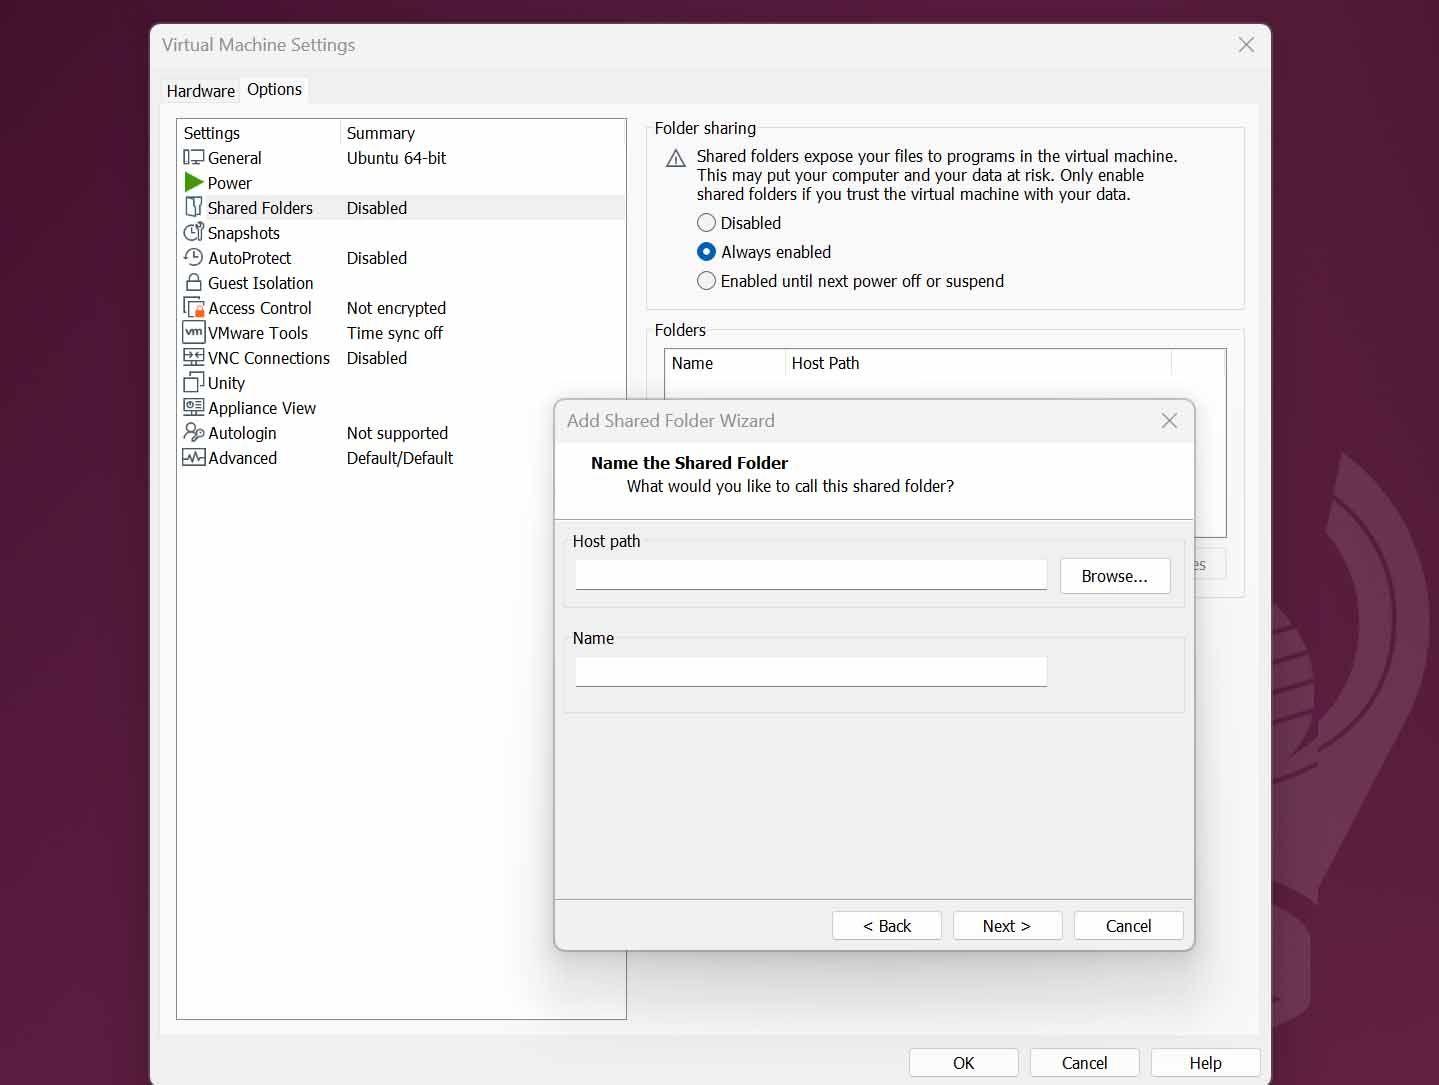Click the Guest Isolation padlock icon
The height and width of the screenshot is (1085, 1439).
tap(194, 283)
